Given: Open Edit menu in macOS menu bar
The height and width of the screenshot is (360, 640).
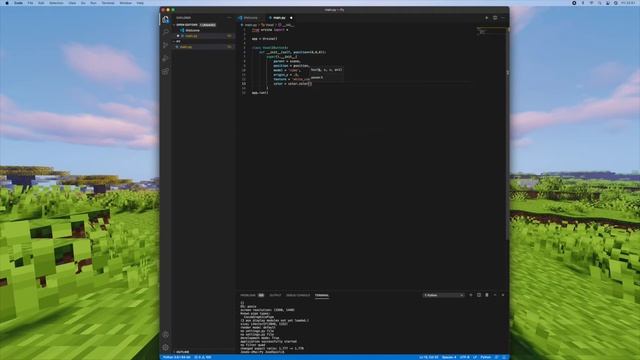Looking at the screenshot, I should coord(41,3).
